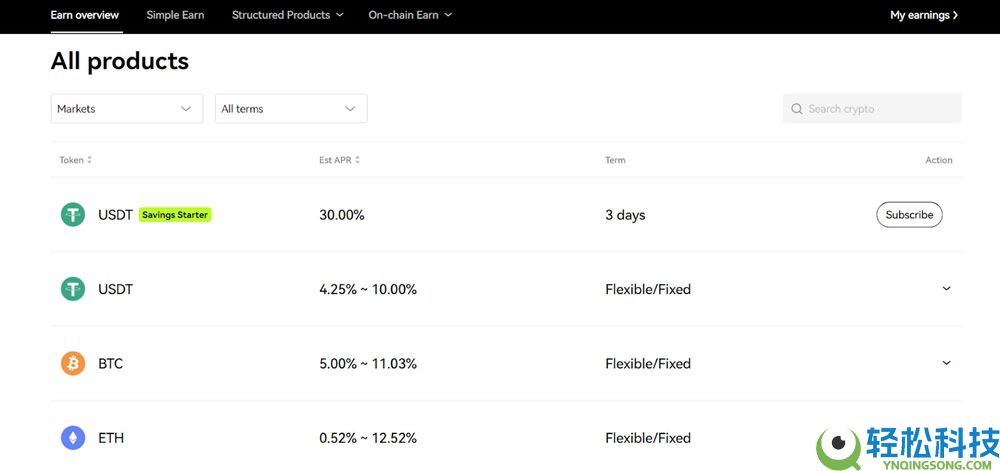Open Structured Products menu
Screen dimensions: 1000x471
tap(287, 15)
